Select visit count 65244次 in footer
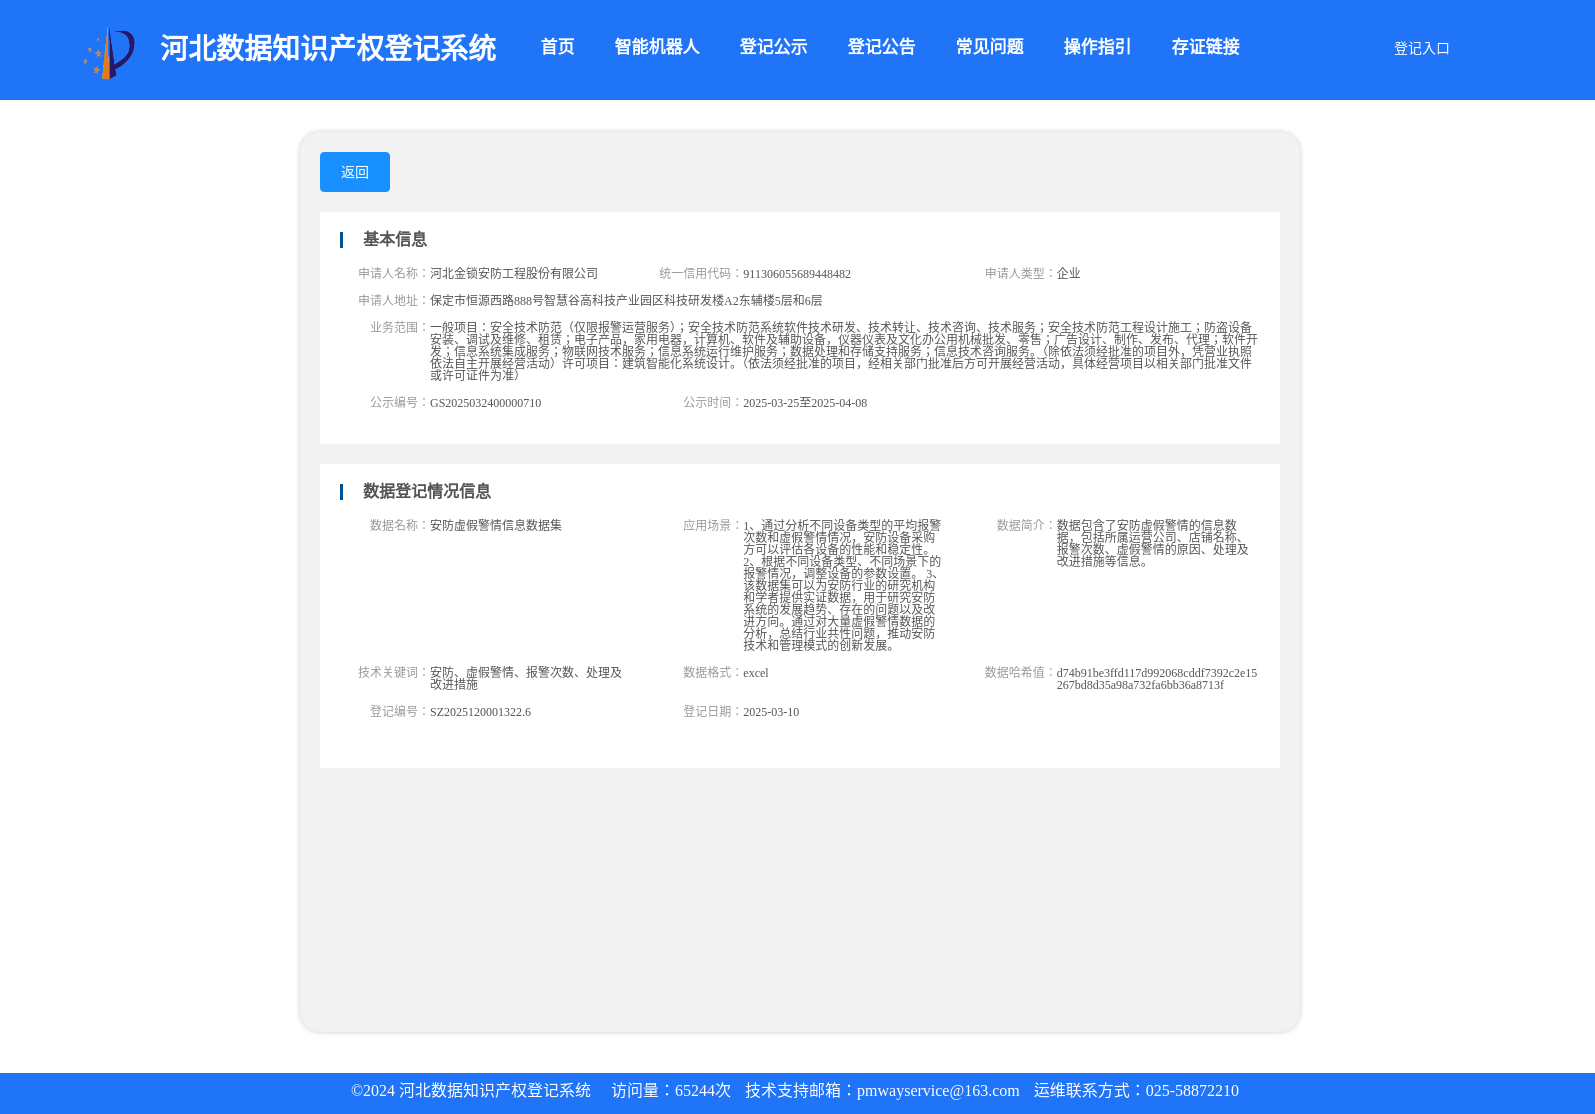 (703, 1091)
